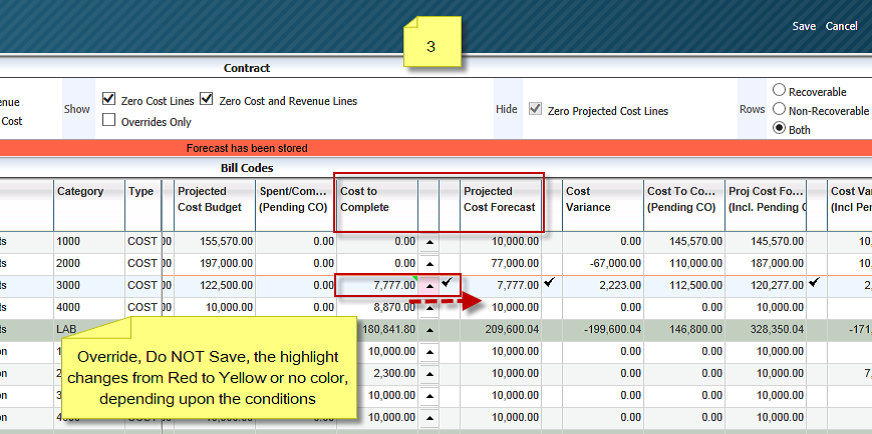Viewport: 872px width, 434px height.
Task: Click the 77,000.00 forecast cell
Action: (501, 263)
